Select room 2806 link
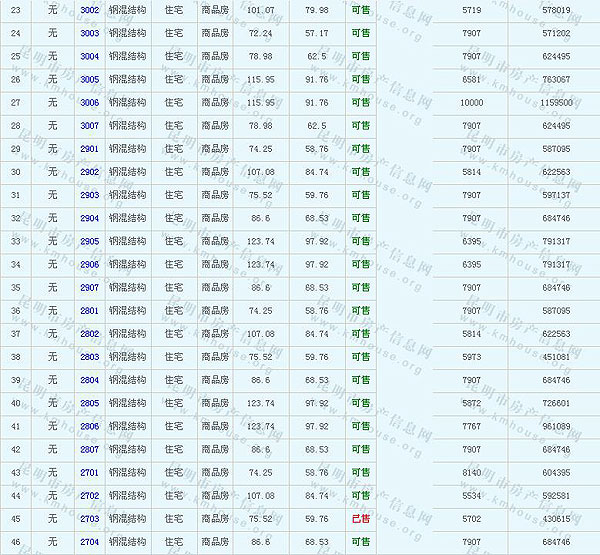The image size is (600, 555). [x=89, y=426]
